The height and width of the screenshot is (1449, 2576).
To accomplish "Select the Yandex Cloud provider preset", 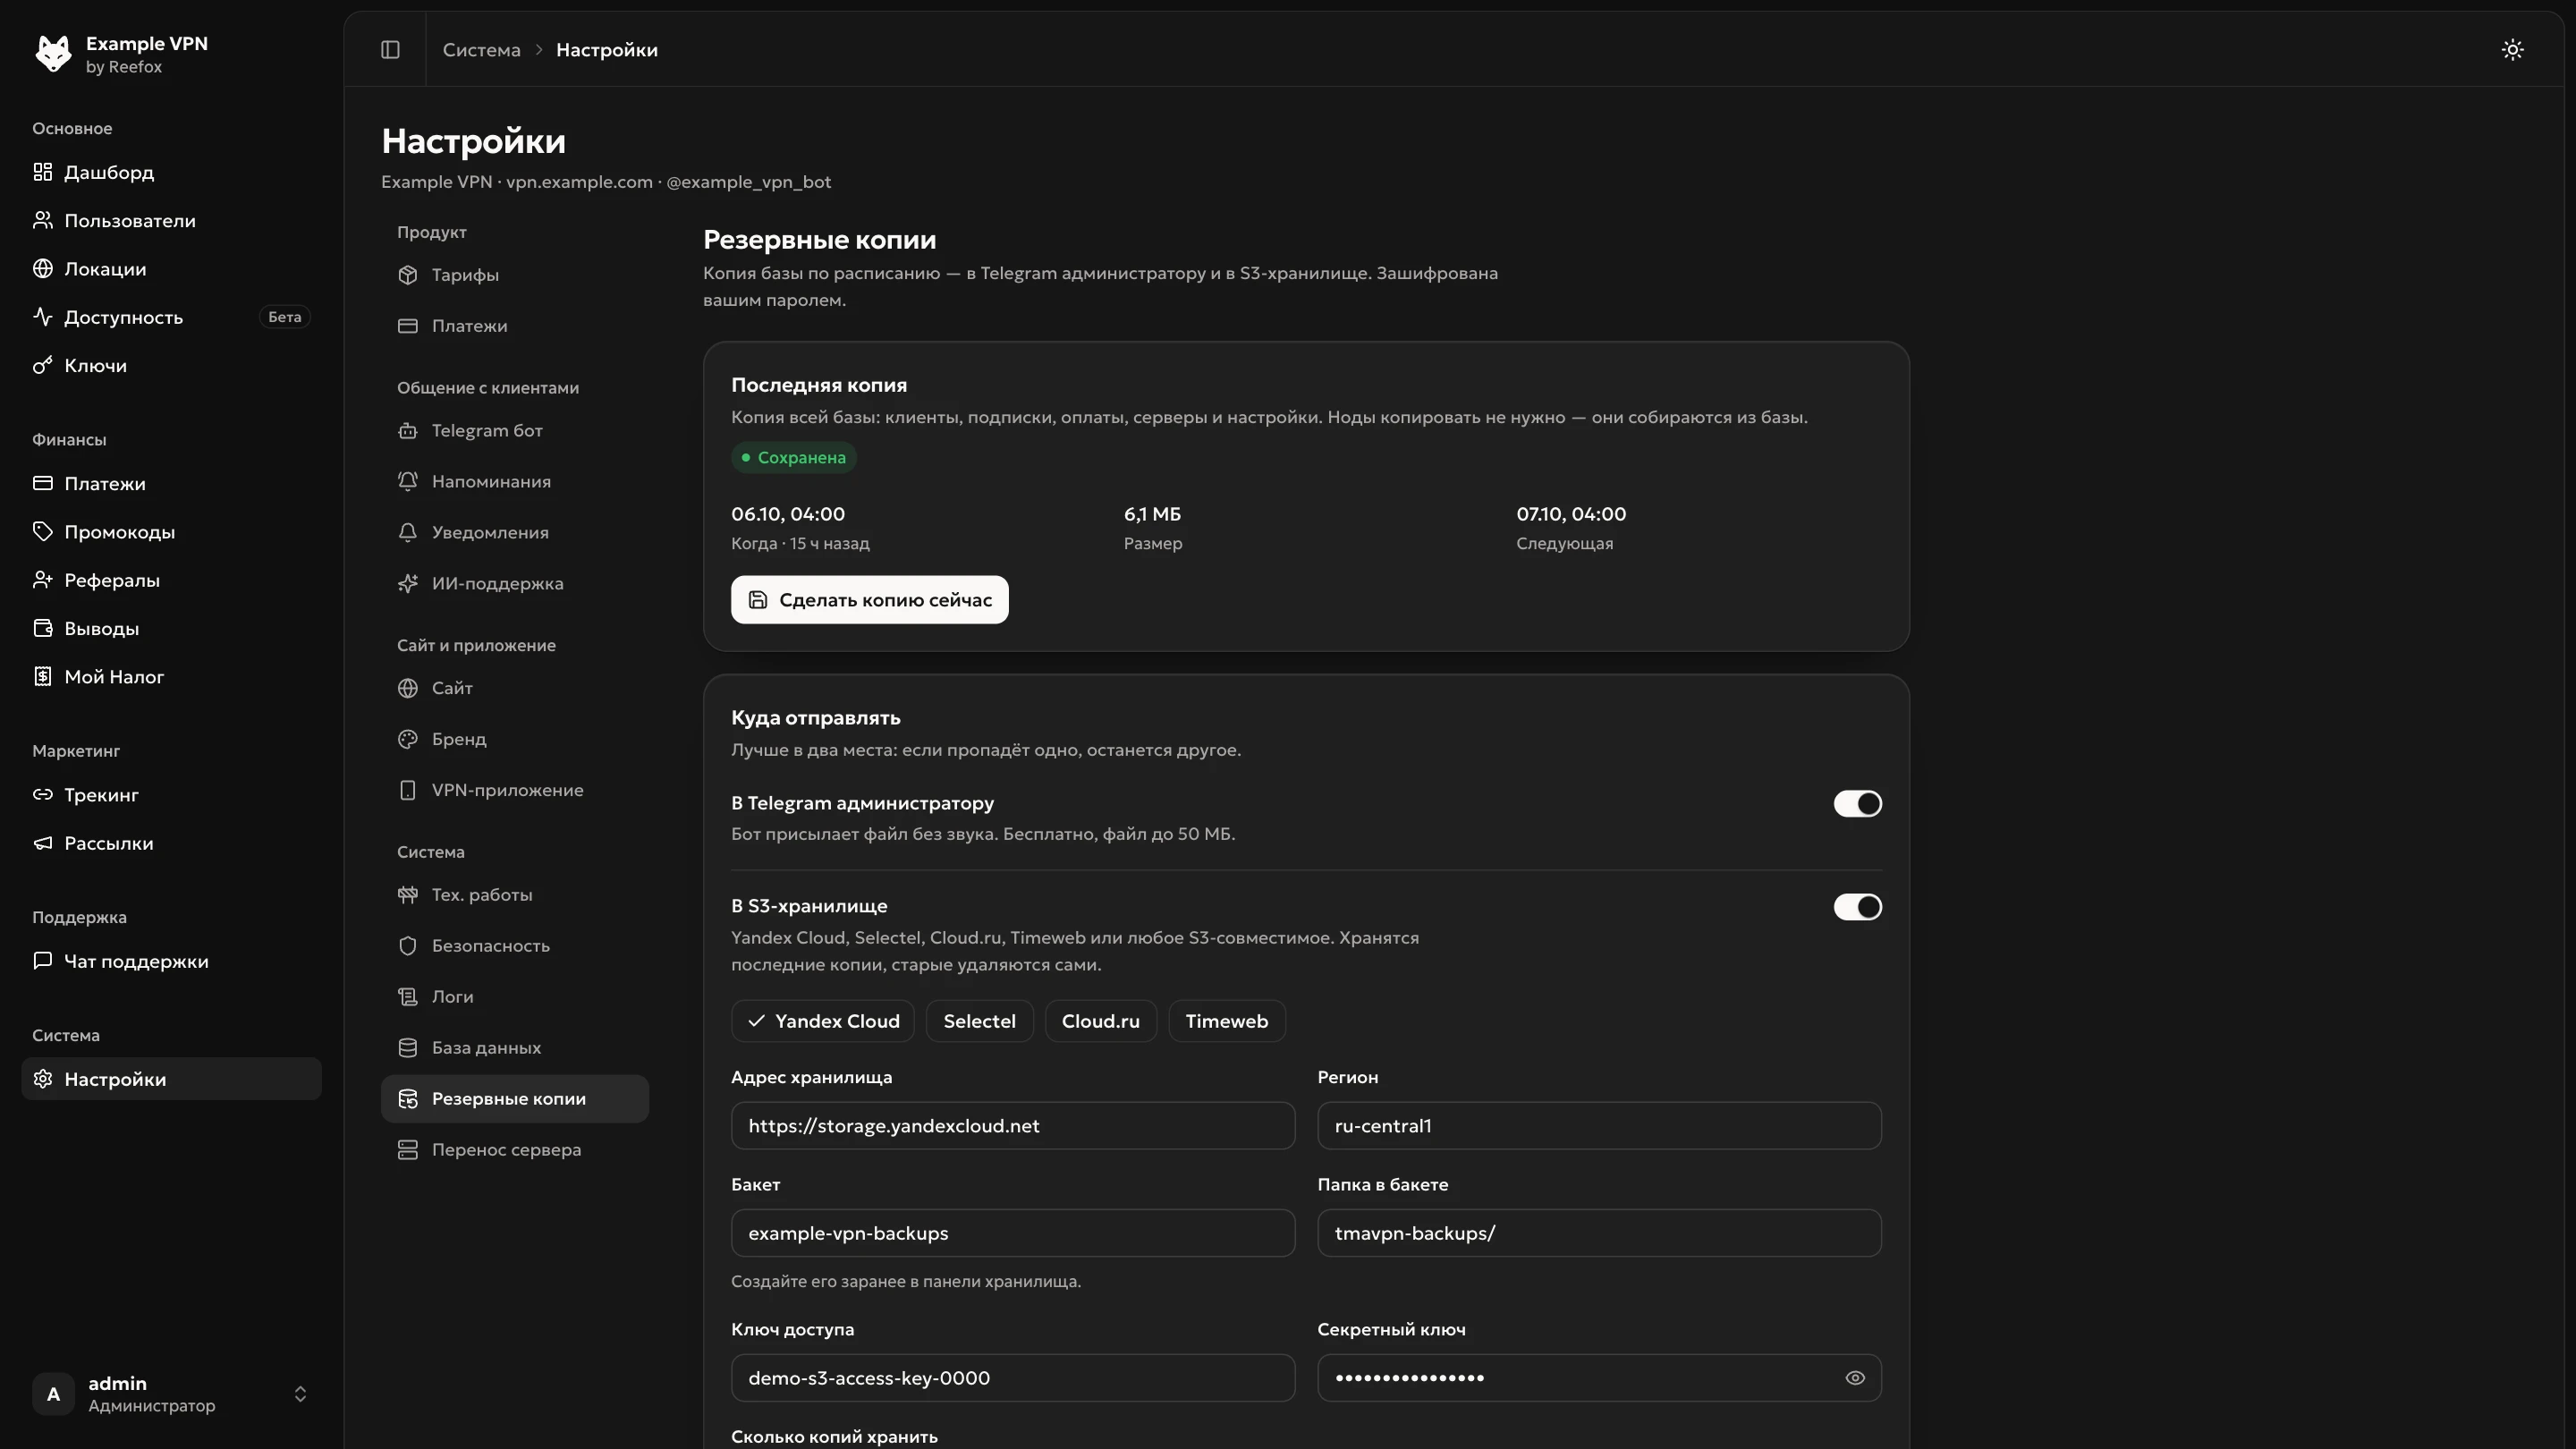I will pyautogui.click(x=822, y=1020).
